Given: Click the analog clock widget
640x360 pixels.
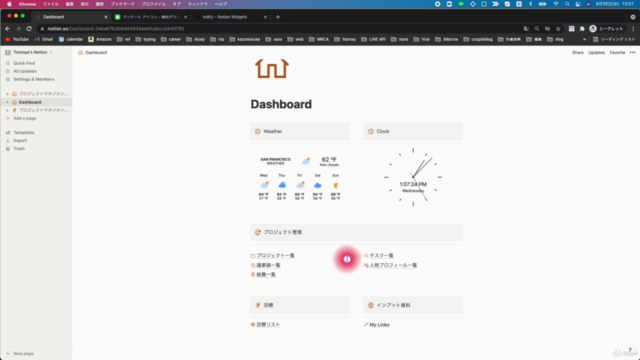Looking at the screenshot, I should tap(413, 177).
